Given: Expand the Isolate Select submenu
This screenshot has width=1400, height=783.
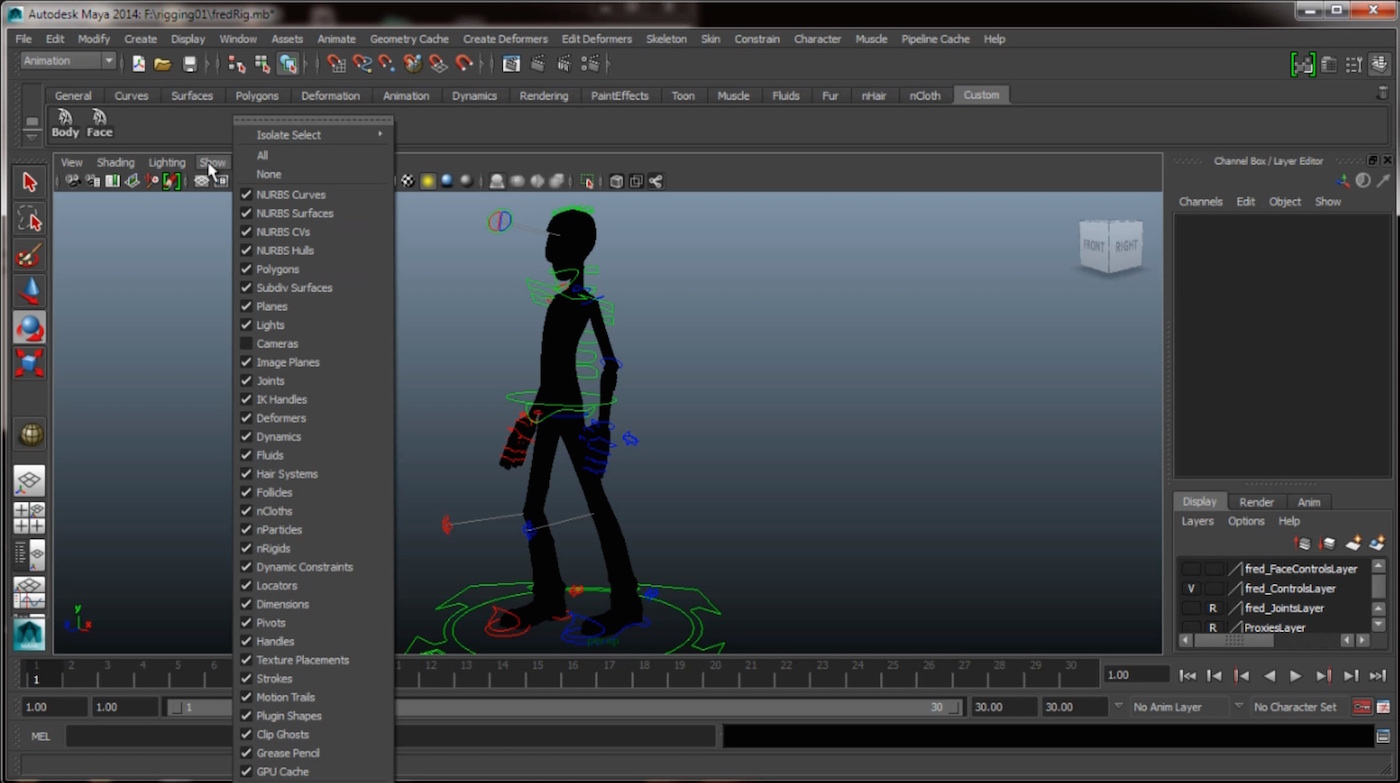Looking at the screenshot, I should pyautogui.click(x=288, y=133).
